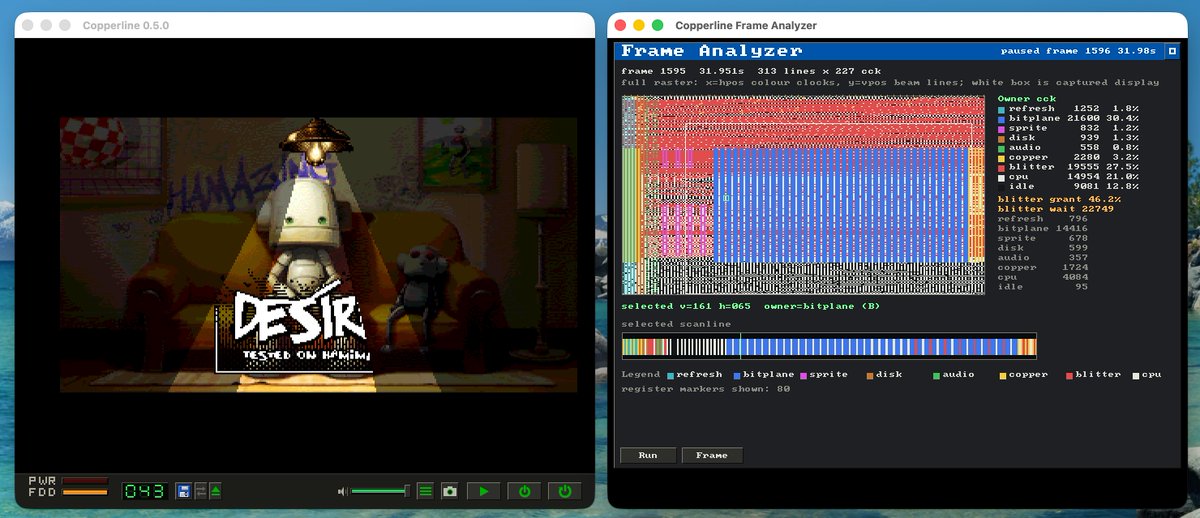Screen dimensions: 1200x518
Task: Click the 'Copperline Frame Analyzer' window title bar
Action: [x=899, y=25]
